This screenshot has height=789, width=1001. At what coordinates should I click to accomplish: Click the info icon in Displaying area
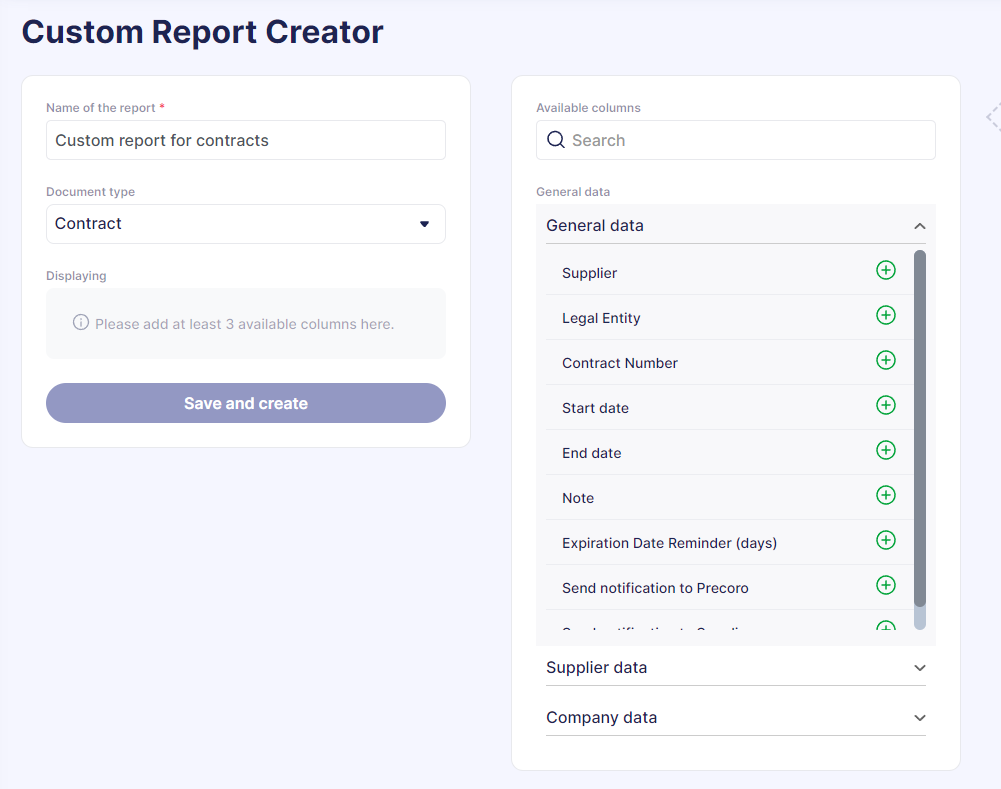click(81, 322)
